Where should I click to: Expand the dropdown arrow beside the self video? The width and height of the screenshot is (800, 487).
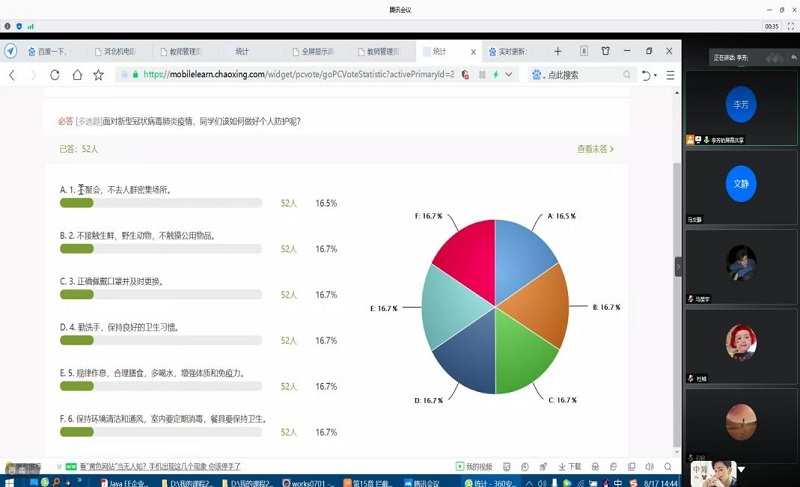(741, 469)
